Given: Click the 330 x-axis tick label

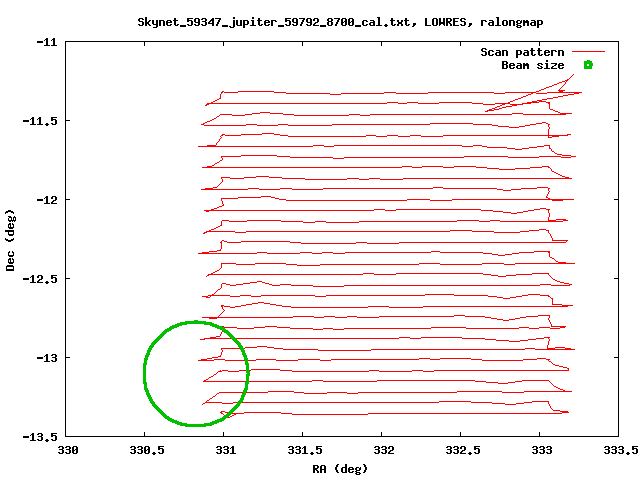Looking at the screenshot, I should click(x=68, y=450).
